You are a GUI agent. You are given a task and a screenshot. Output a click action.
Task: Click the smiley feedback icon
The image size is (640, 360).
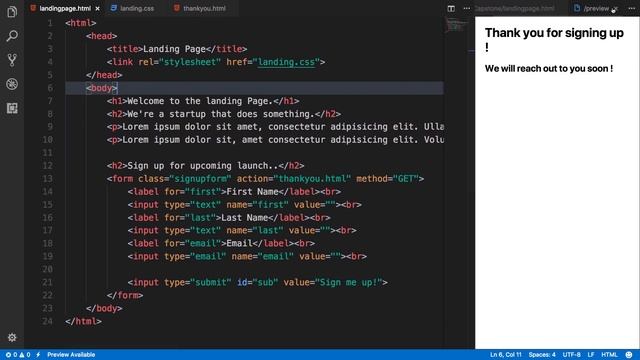(629, 355)
